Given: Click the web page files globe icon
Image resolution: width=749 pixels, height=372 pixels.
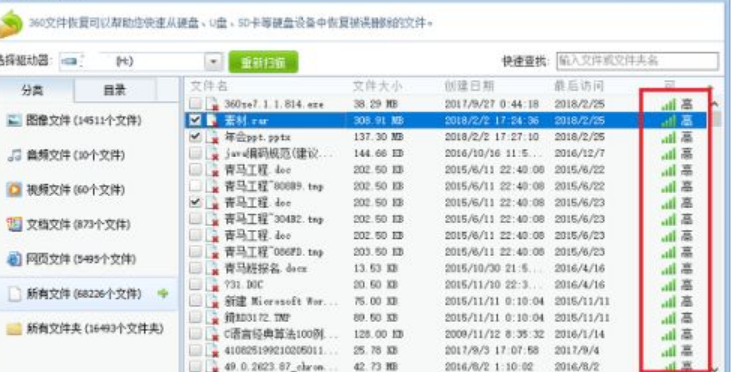Looking at the screenshot, I should (x=14, y=259).
